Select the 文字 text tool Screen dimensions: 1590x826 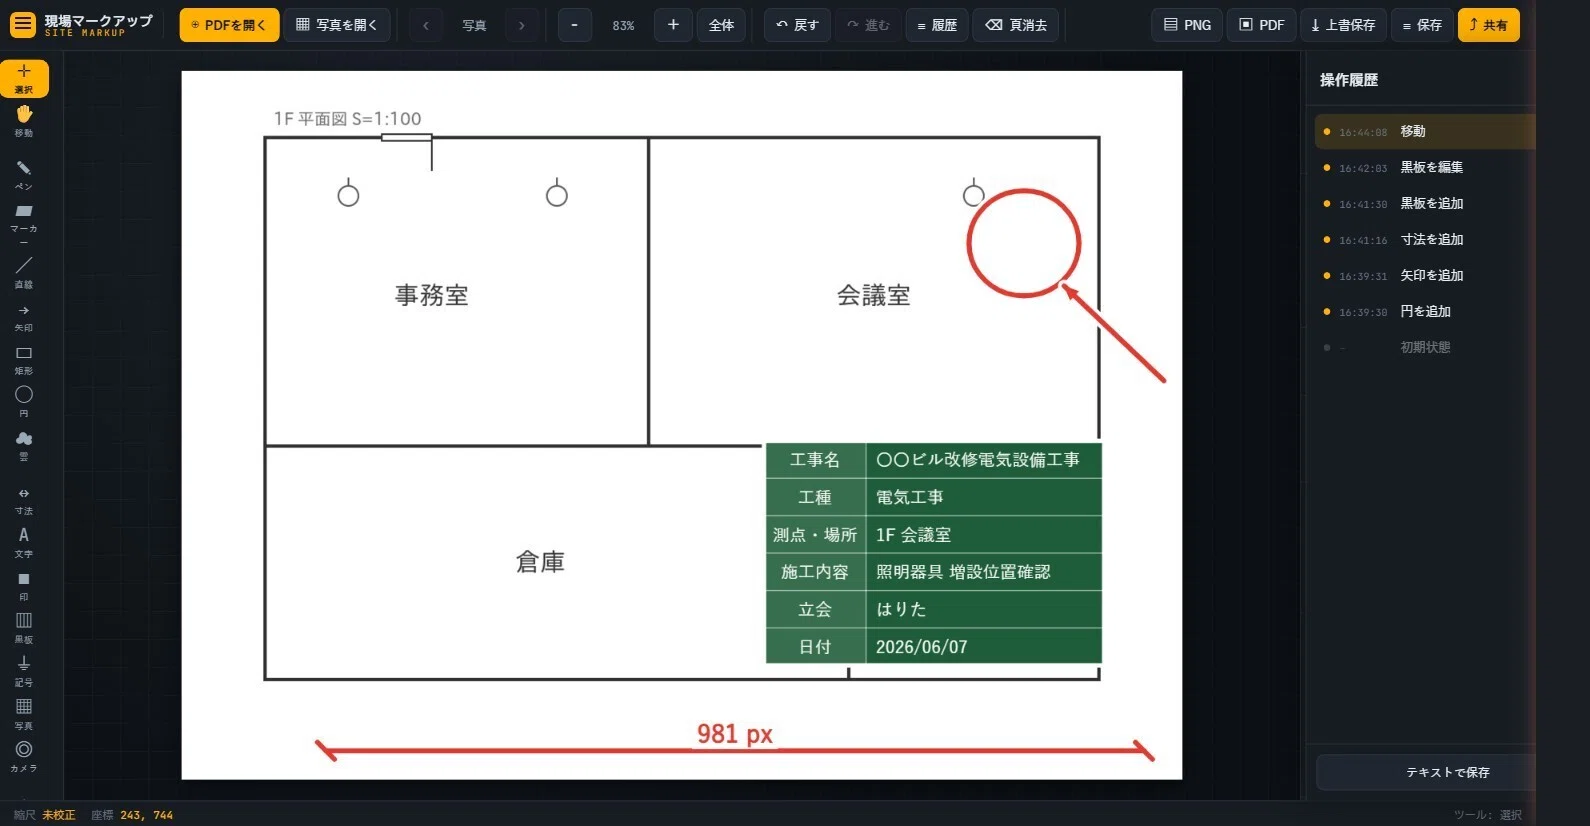click(x=24, y=542)
